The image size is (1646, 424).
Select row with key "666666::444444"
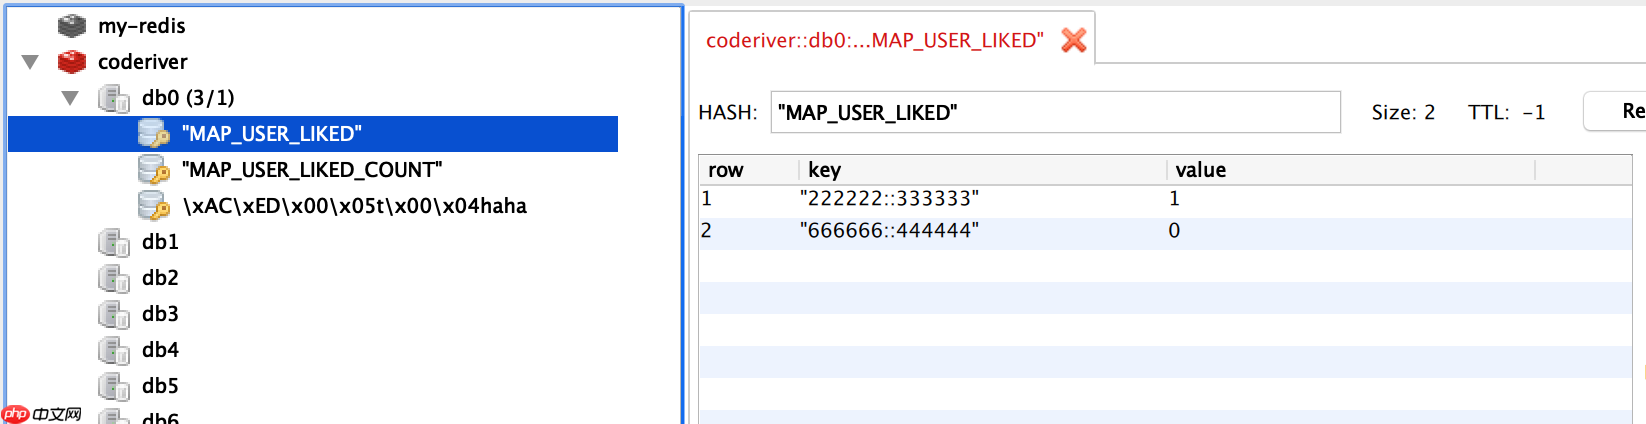tap(889, 231)
